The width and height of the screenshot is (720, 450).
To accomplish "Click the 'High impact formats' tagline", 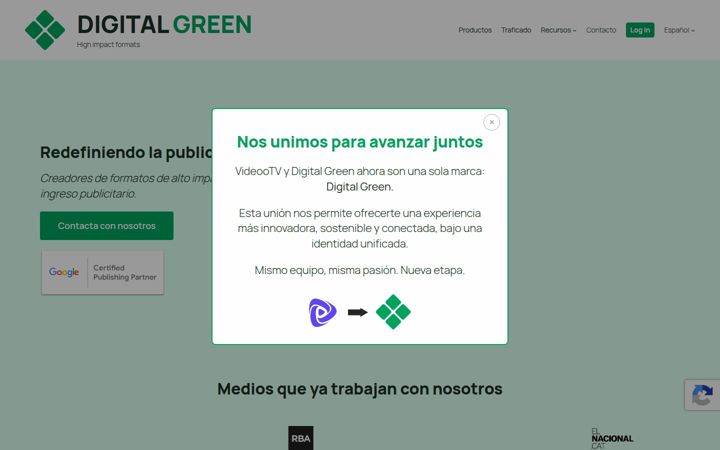I will click(108, 45).
